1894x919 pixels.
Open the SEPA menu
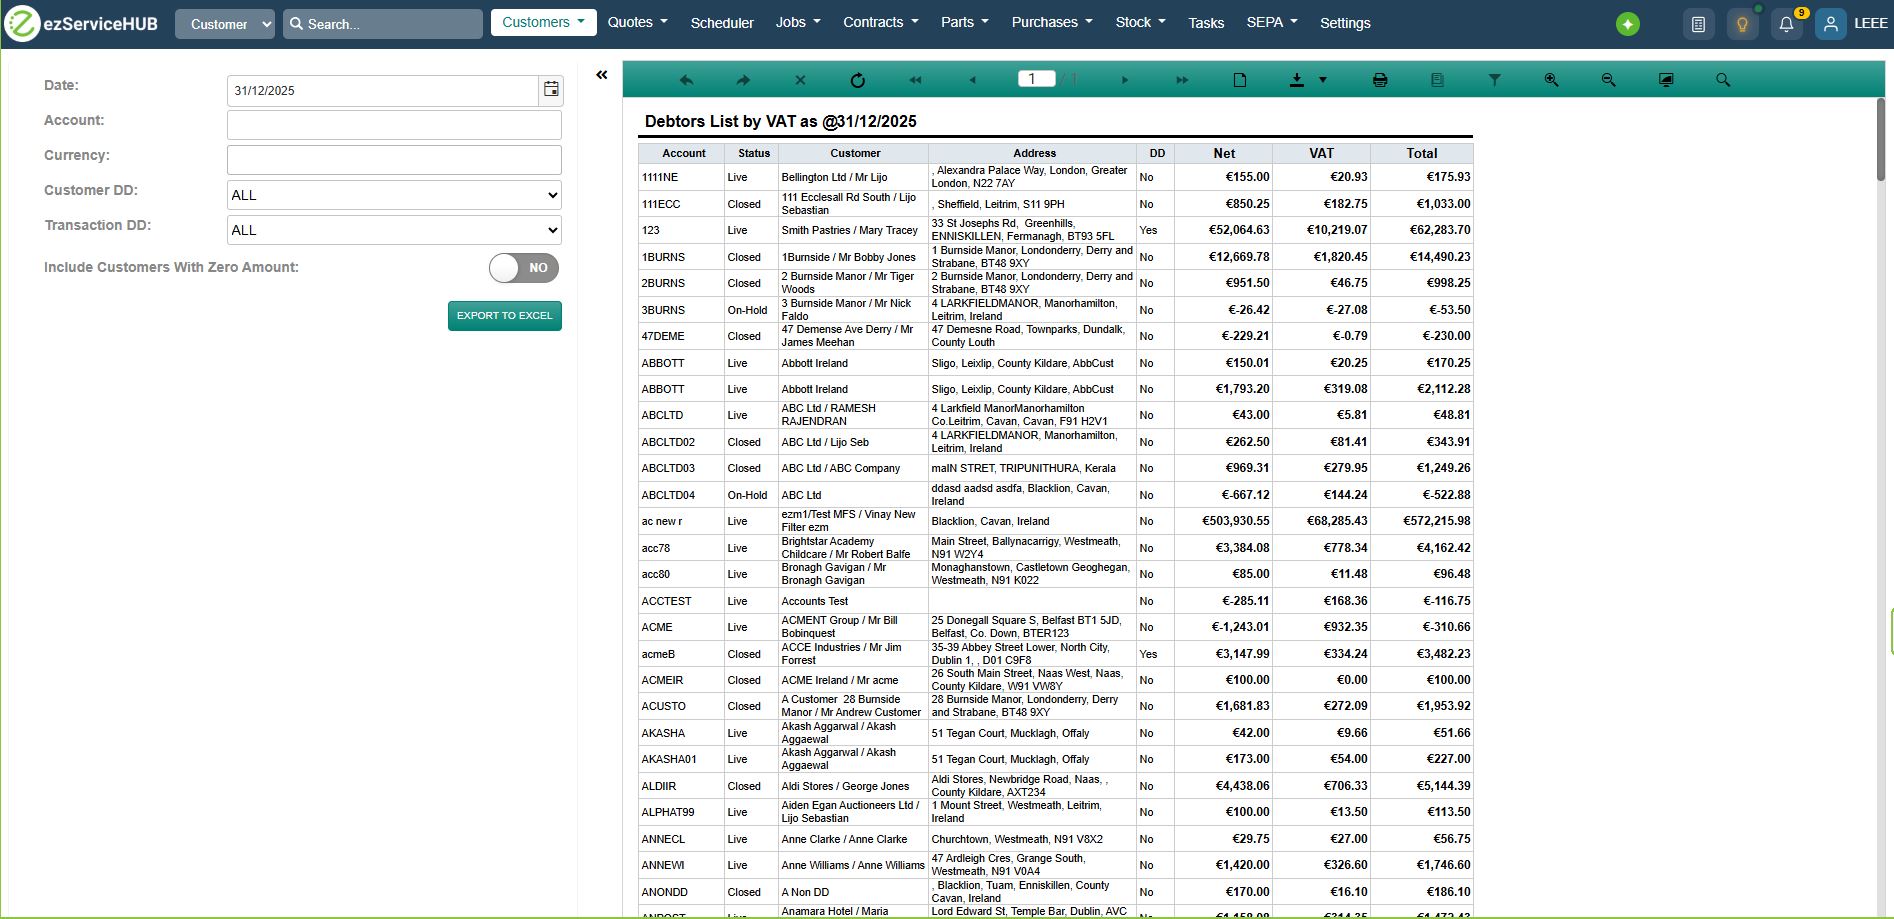tap(1272, 22)
